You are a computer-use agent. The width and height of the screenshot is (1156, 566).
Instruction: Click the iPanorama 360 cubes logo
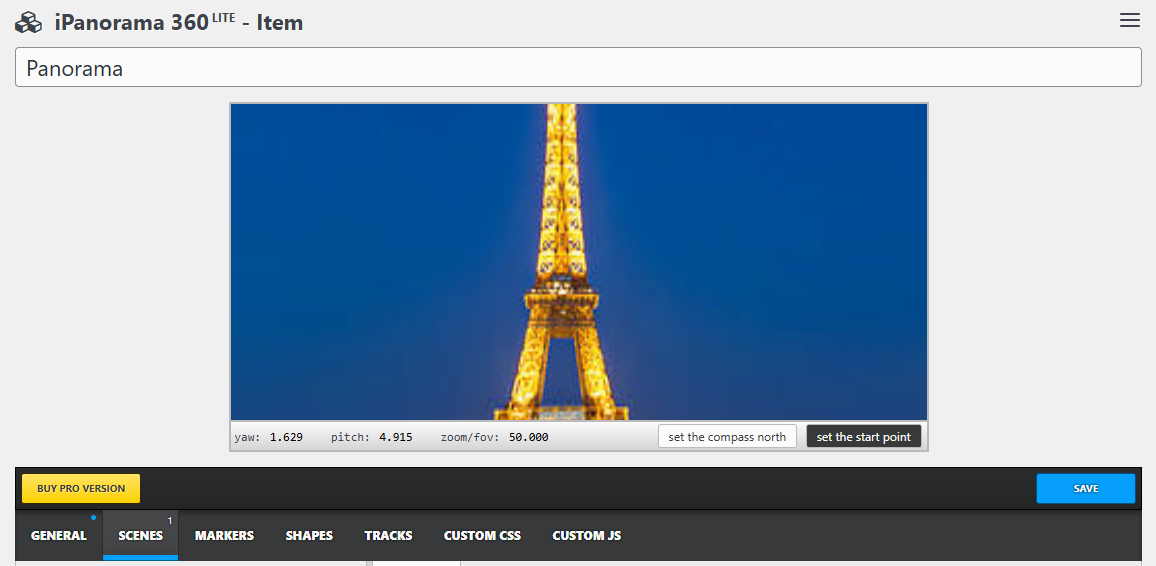pyautogui.click(x=29, y=23)
